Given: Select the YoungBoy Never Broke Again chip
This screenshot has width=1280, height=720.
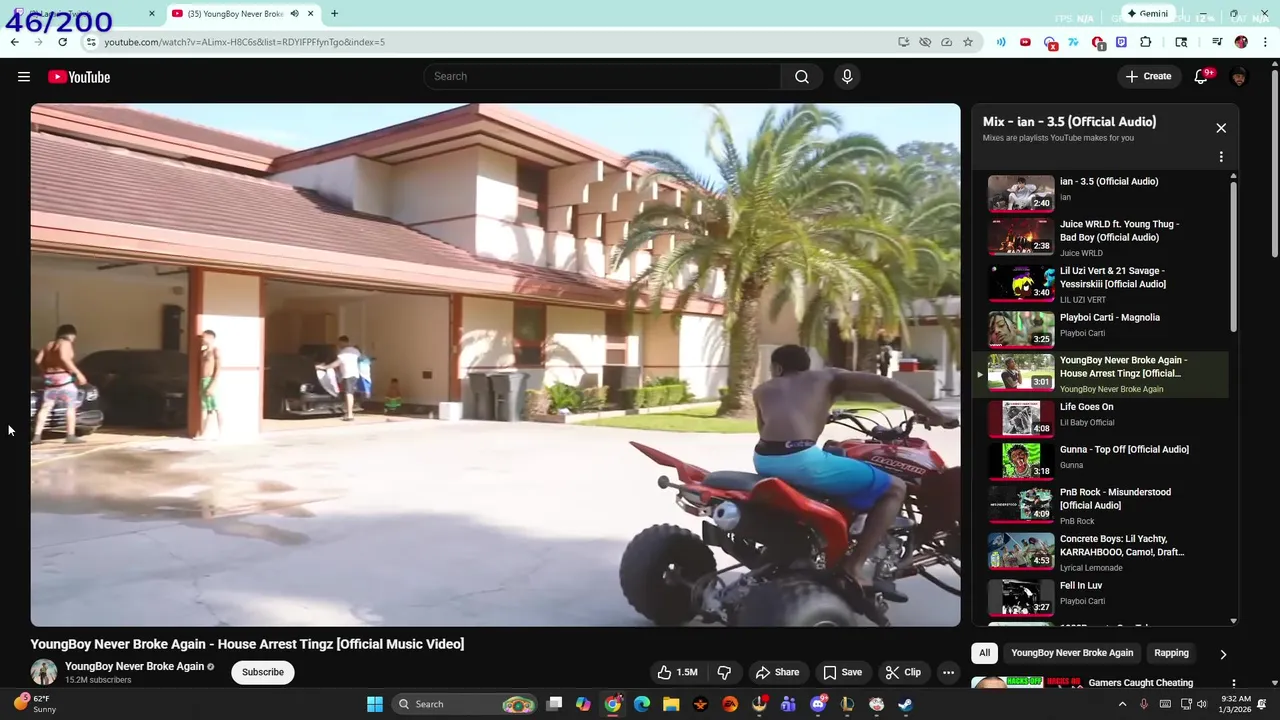Looking at the screenshot, I should 1072,653.
